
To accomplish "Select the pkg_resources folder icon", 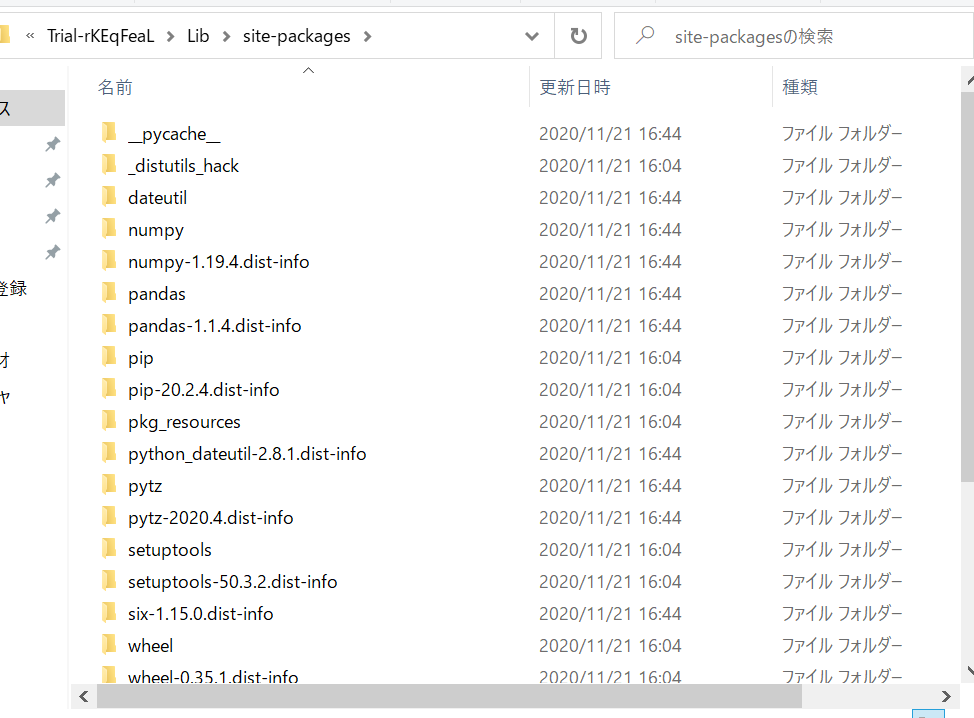I will tap(109, 420).
